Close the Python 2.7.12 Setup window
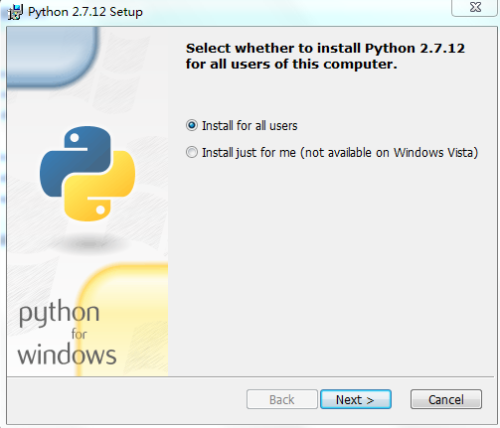The height and width of the screenshot is (428, 500). (x=475, y=7)
